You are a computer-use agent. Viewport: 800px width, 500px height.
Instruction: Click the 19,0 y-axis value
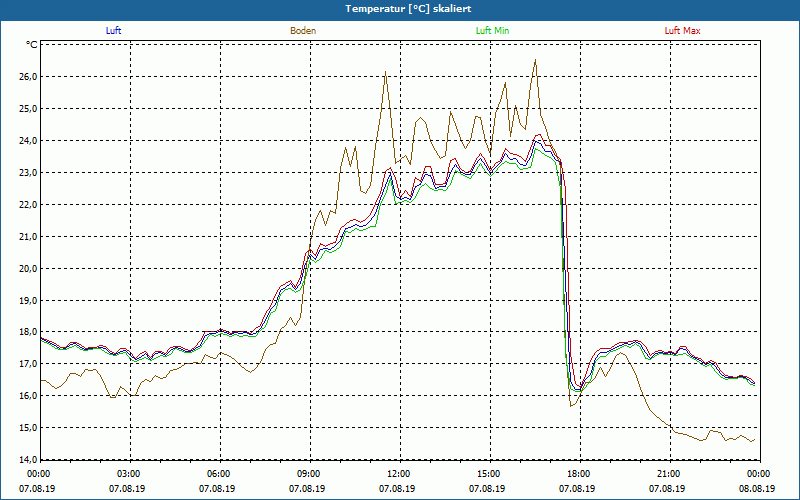[x=29, y=300]
